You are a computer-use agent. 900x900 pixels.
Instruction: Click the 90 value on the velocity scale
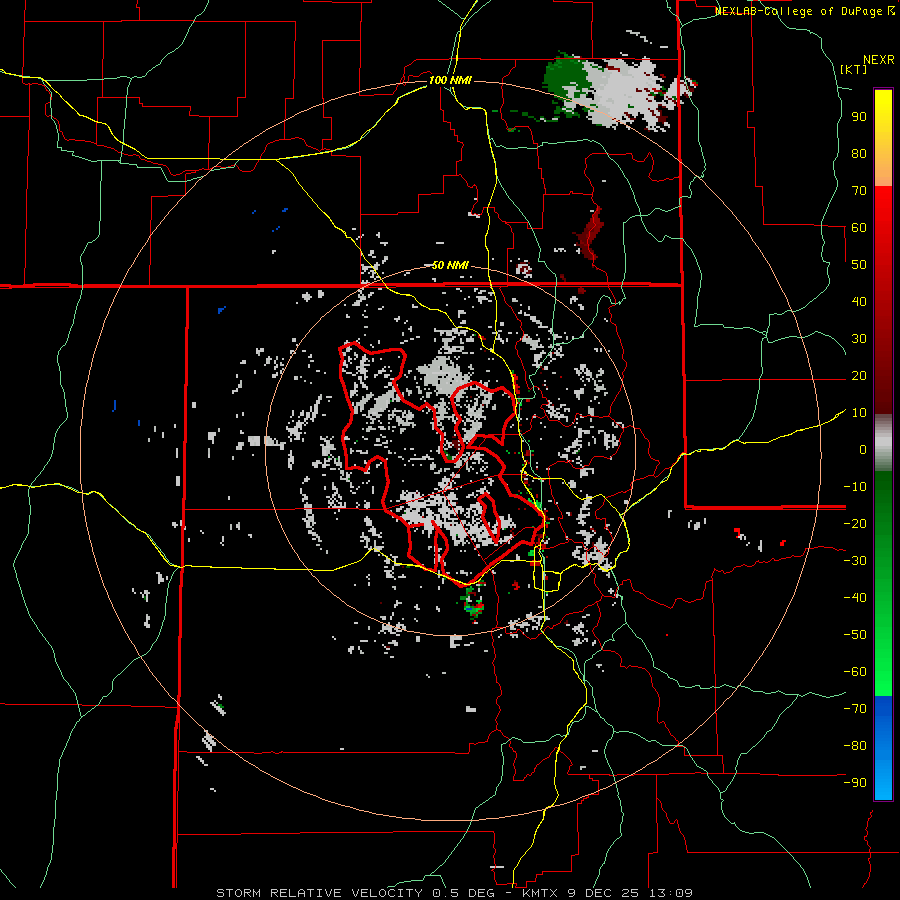point(859,117)
